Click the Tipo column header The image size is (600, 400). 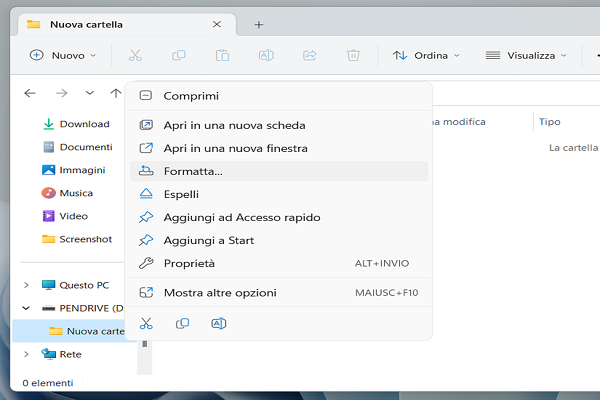549,122
